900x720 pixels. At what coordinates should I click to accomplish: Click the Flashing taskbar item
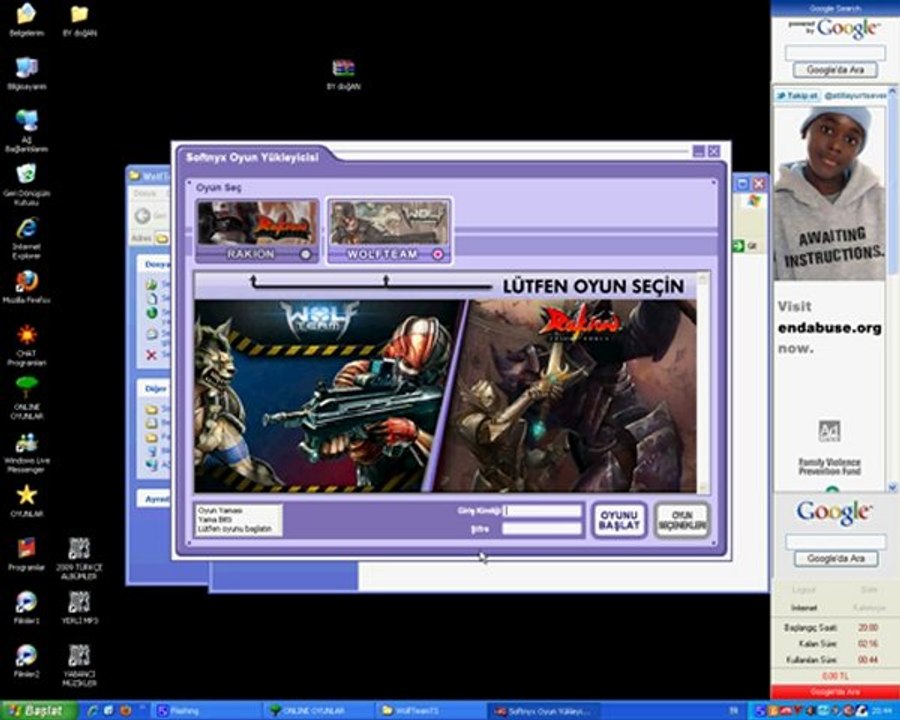[207, 711]
